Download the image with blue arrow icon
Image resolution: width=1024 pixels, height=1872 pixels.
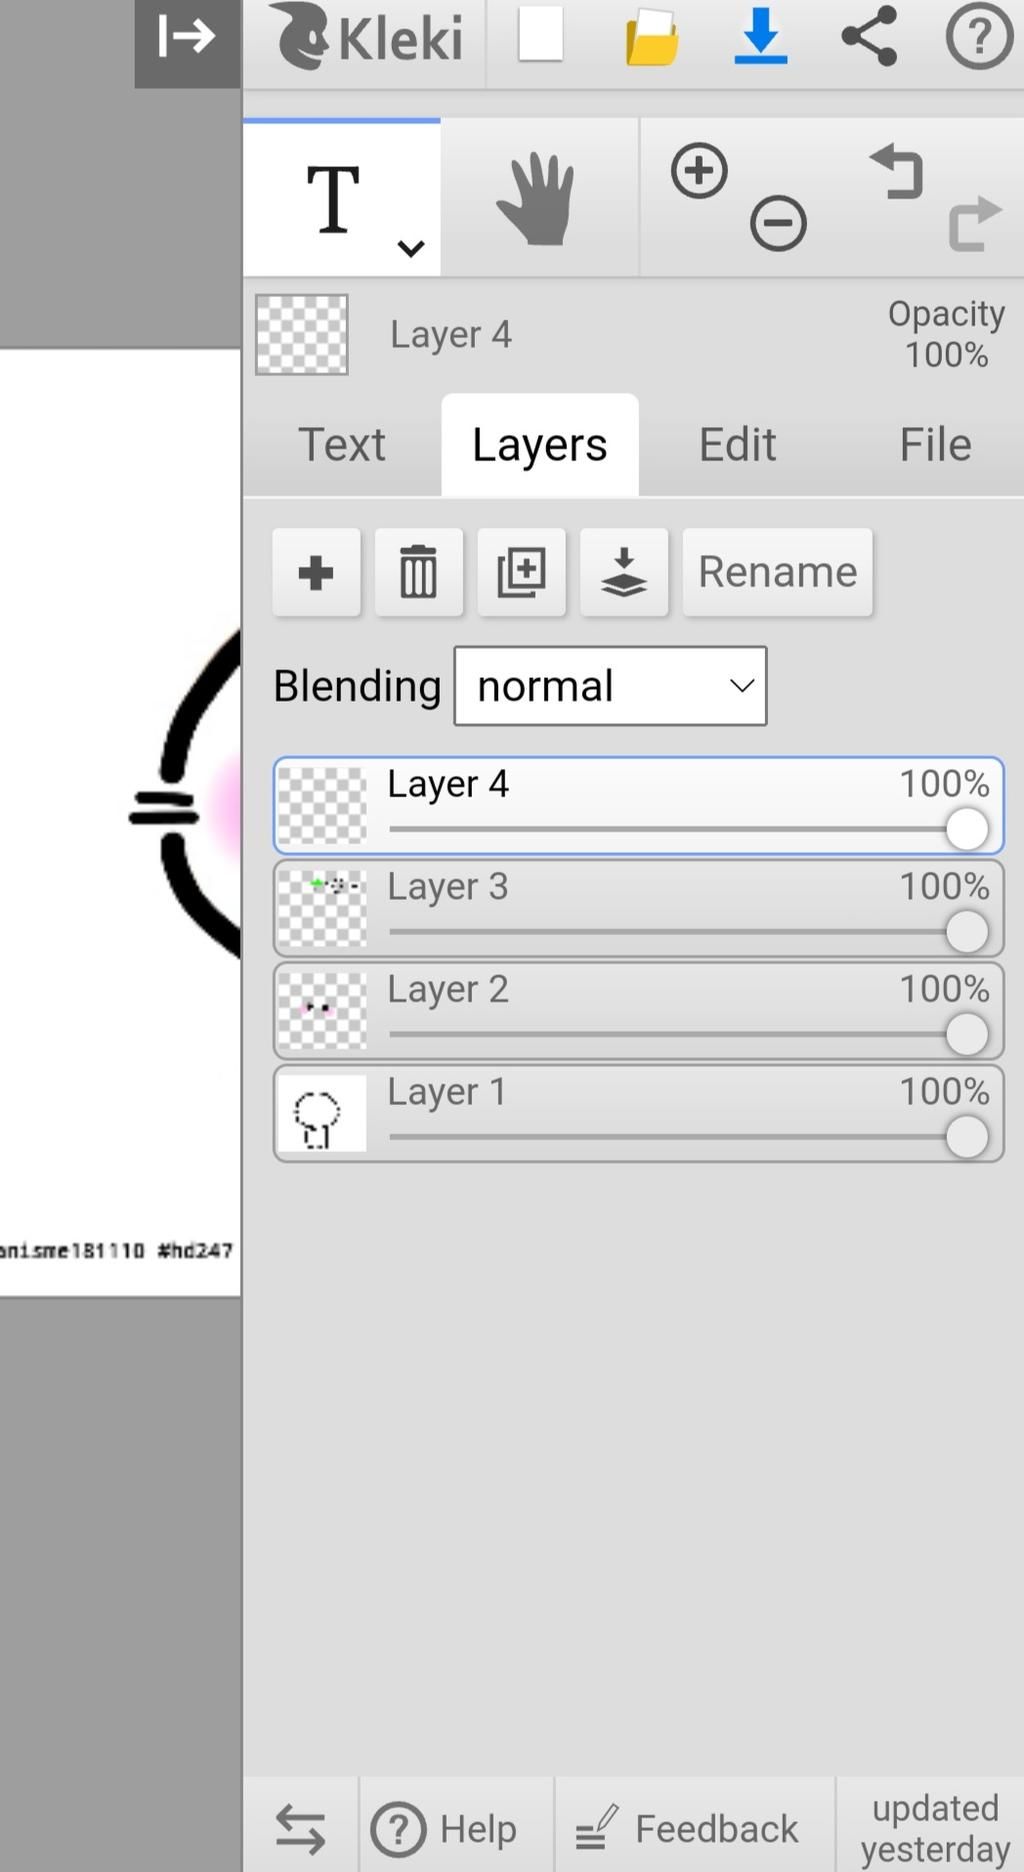760,37
